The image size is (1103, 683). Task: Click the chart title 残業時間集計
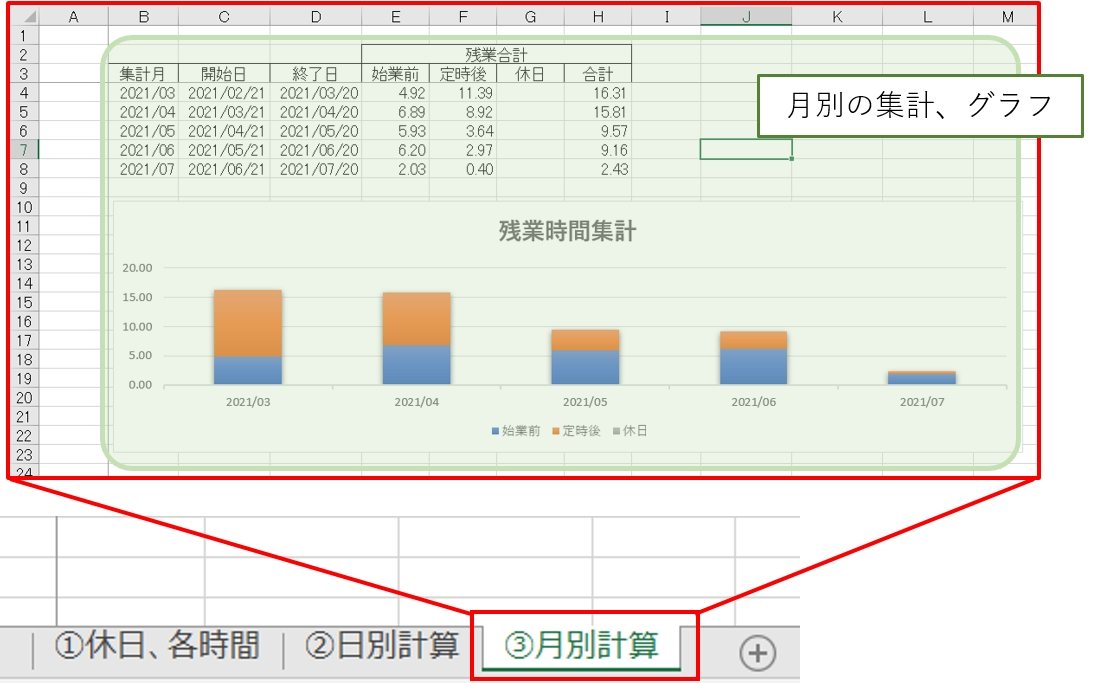tap(568, 231)
